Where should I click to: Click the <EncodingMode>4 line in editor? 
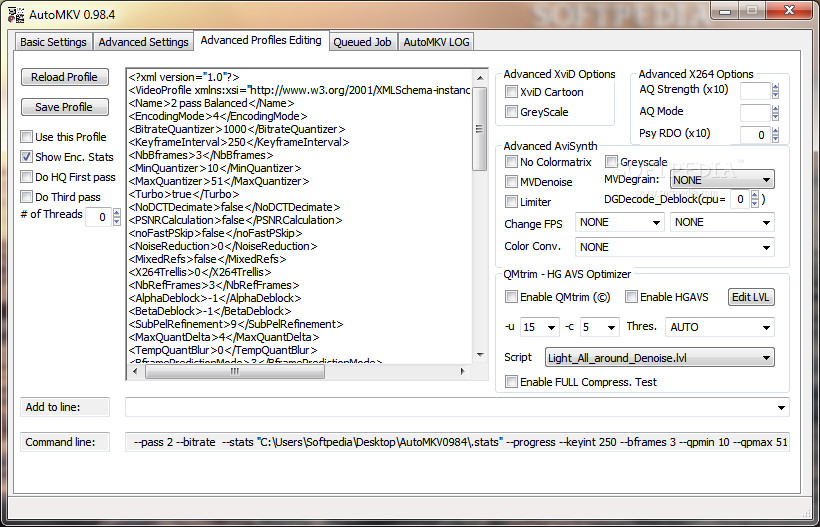click(218, 116)
